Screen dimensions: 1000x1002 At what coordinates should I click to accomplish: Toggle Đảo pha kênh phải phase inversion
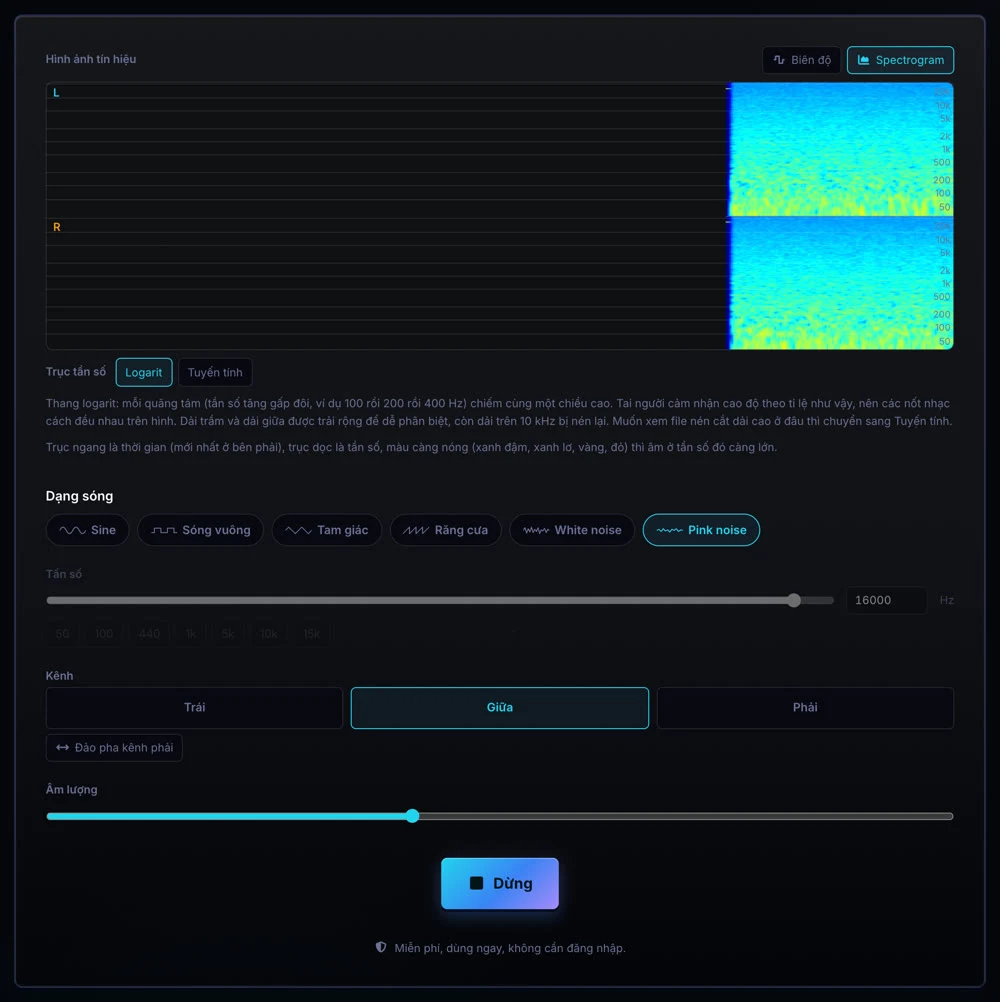pos(114,748)
